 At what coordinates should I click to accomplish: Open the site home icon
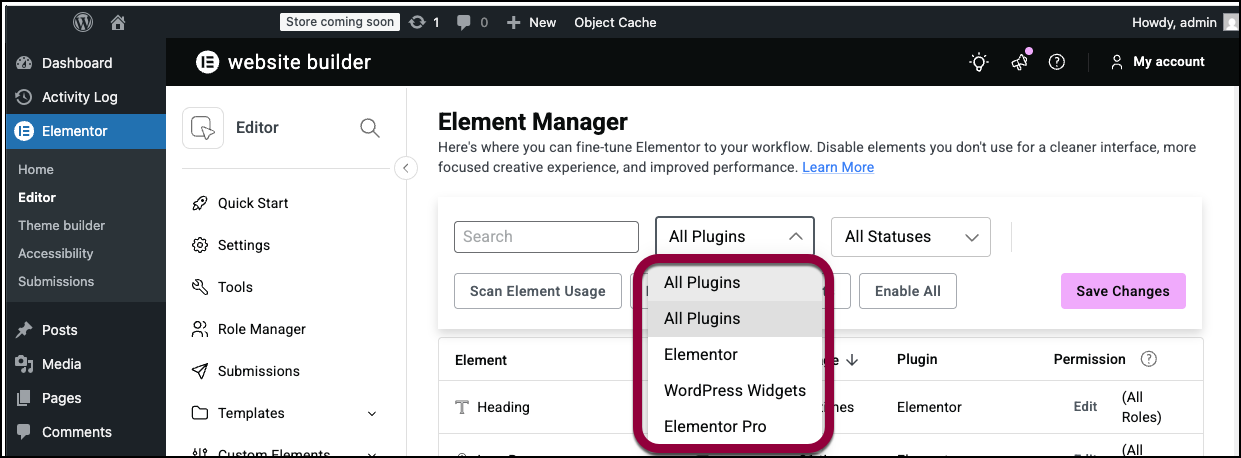pos(118,22)
